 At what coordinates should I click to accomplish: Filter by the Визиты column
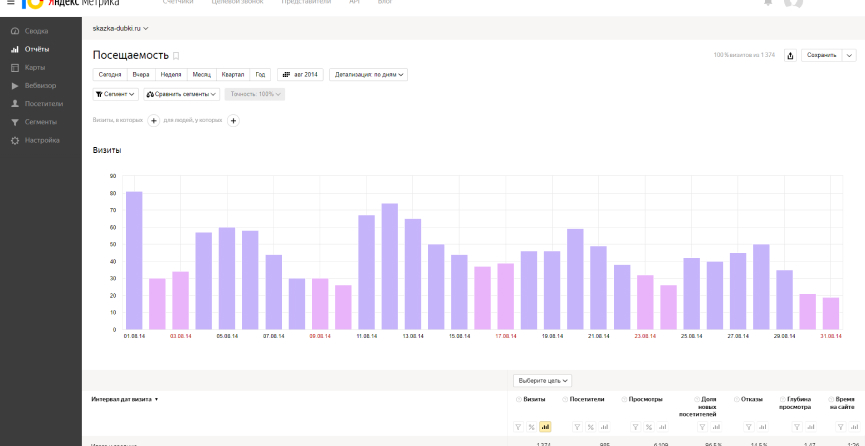[519, 427]
